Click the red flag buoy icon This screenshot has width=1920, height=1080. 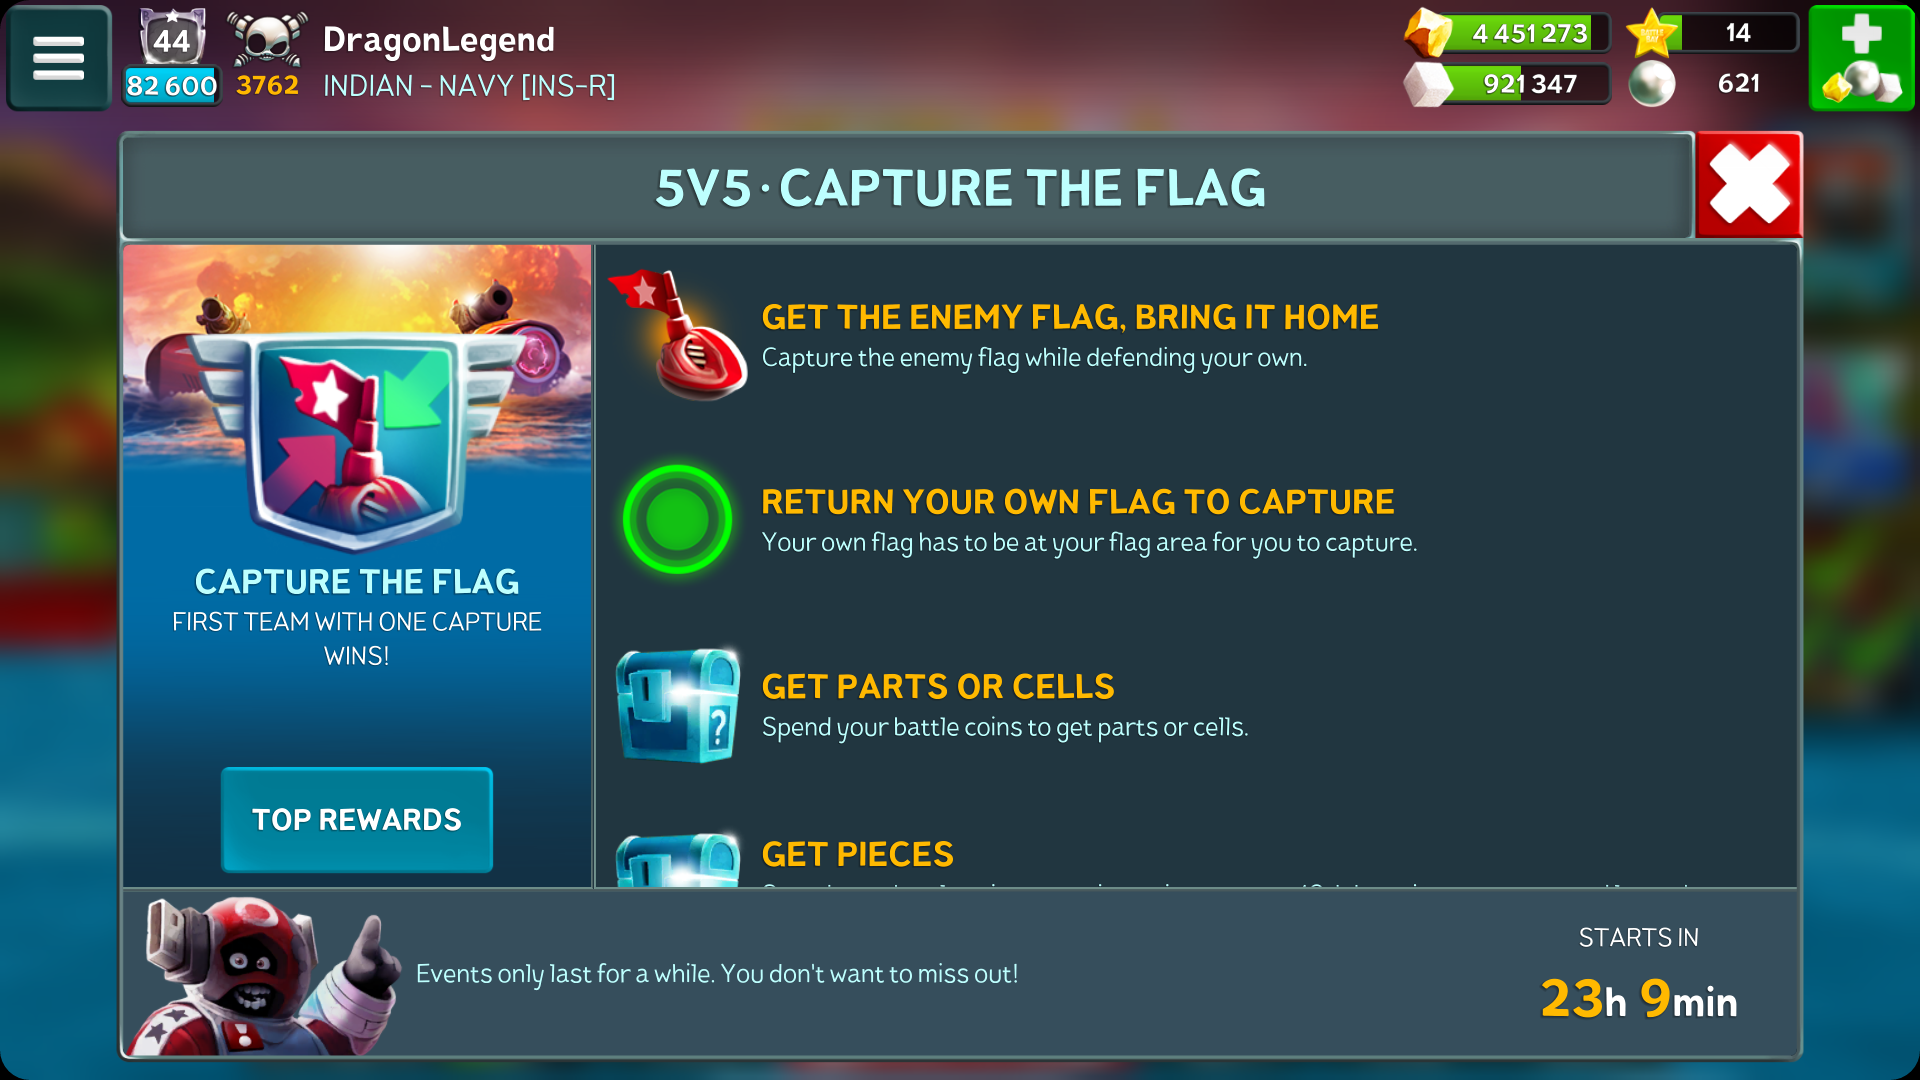pyautogui.click(x=680, y=334)
